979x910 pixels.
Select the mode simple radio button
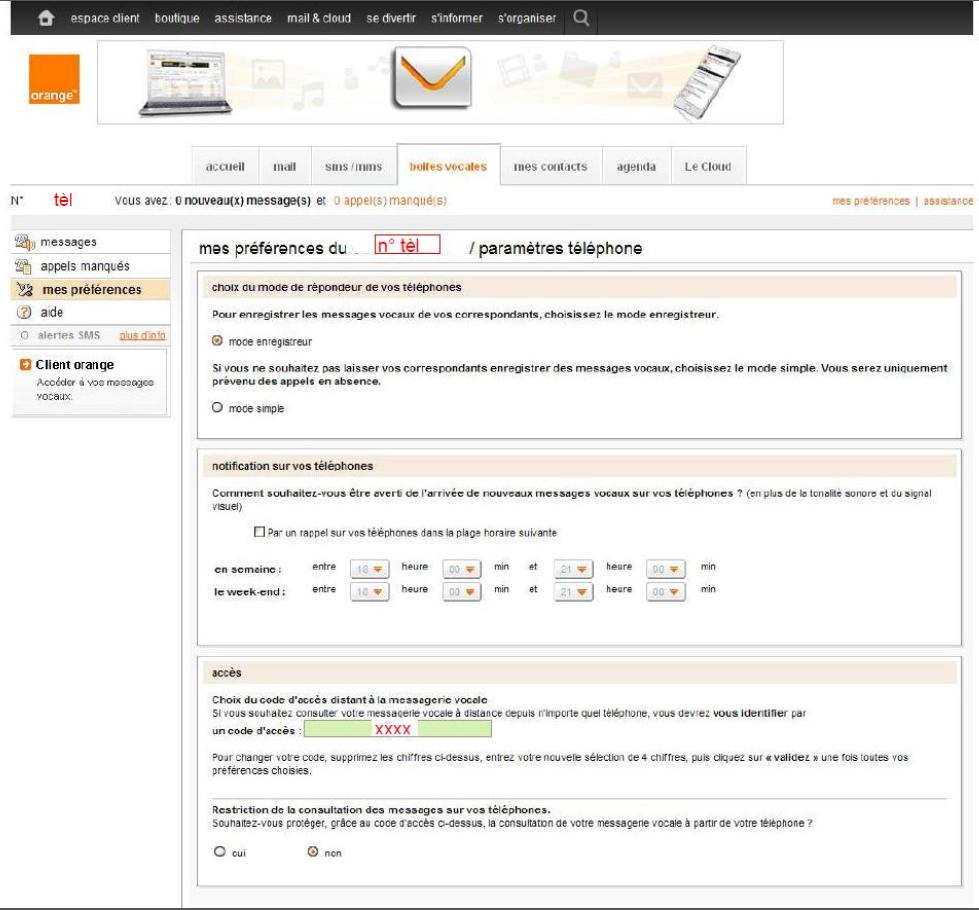tap(218, 408)
